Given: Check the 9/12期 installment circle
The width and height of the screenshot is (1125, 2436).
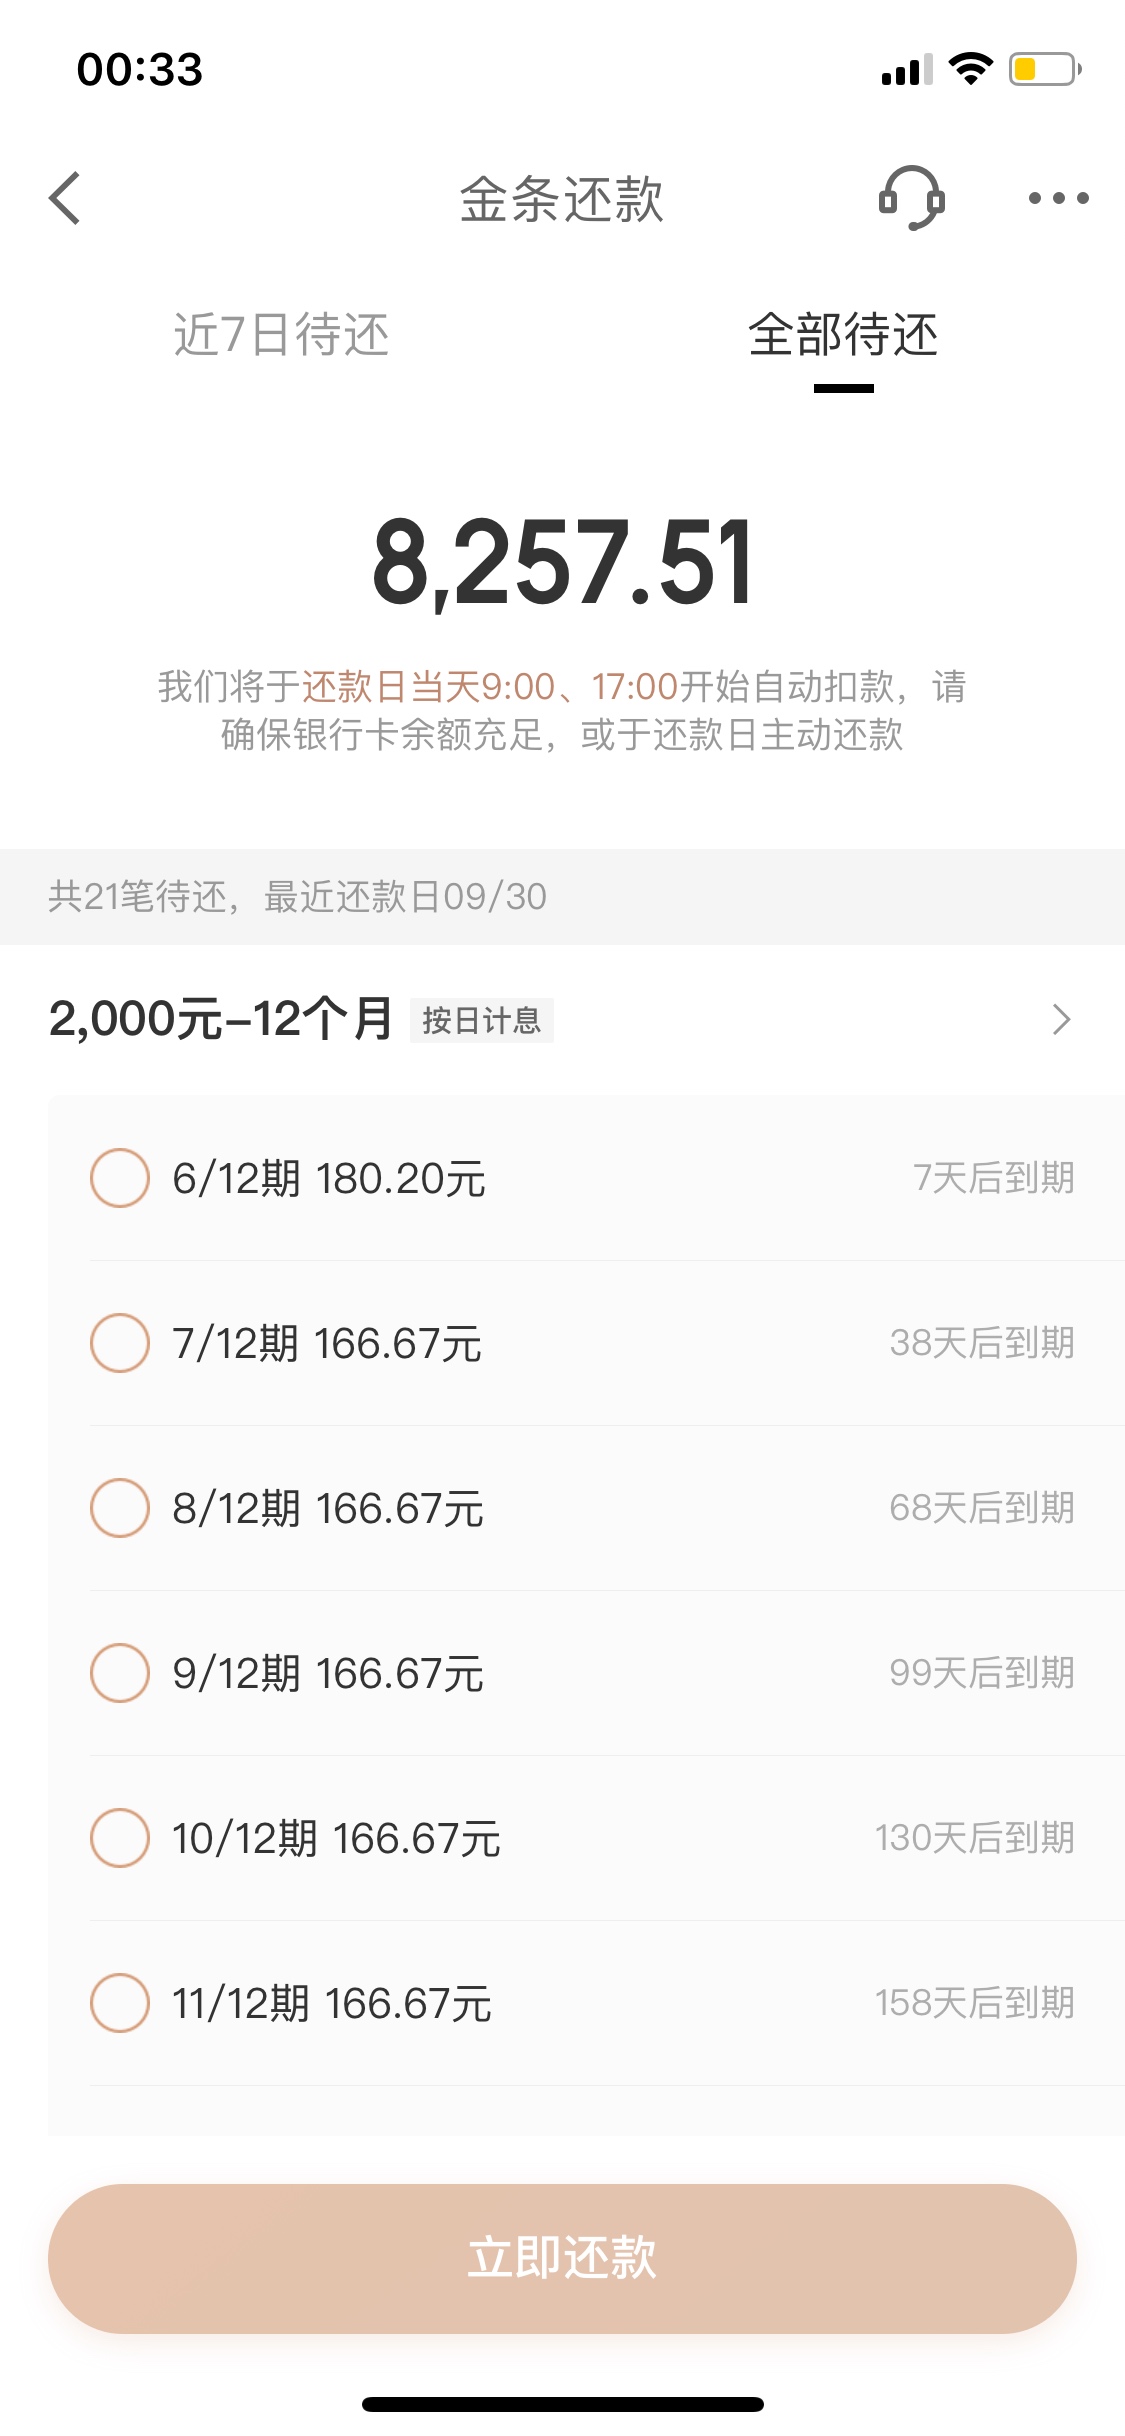Looking at the screenshot, I should tap(120, 1673).
